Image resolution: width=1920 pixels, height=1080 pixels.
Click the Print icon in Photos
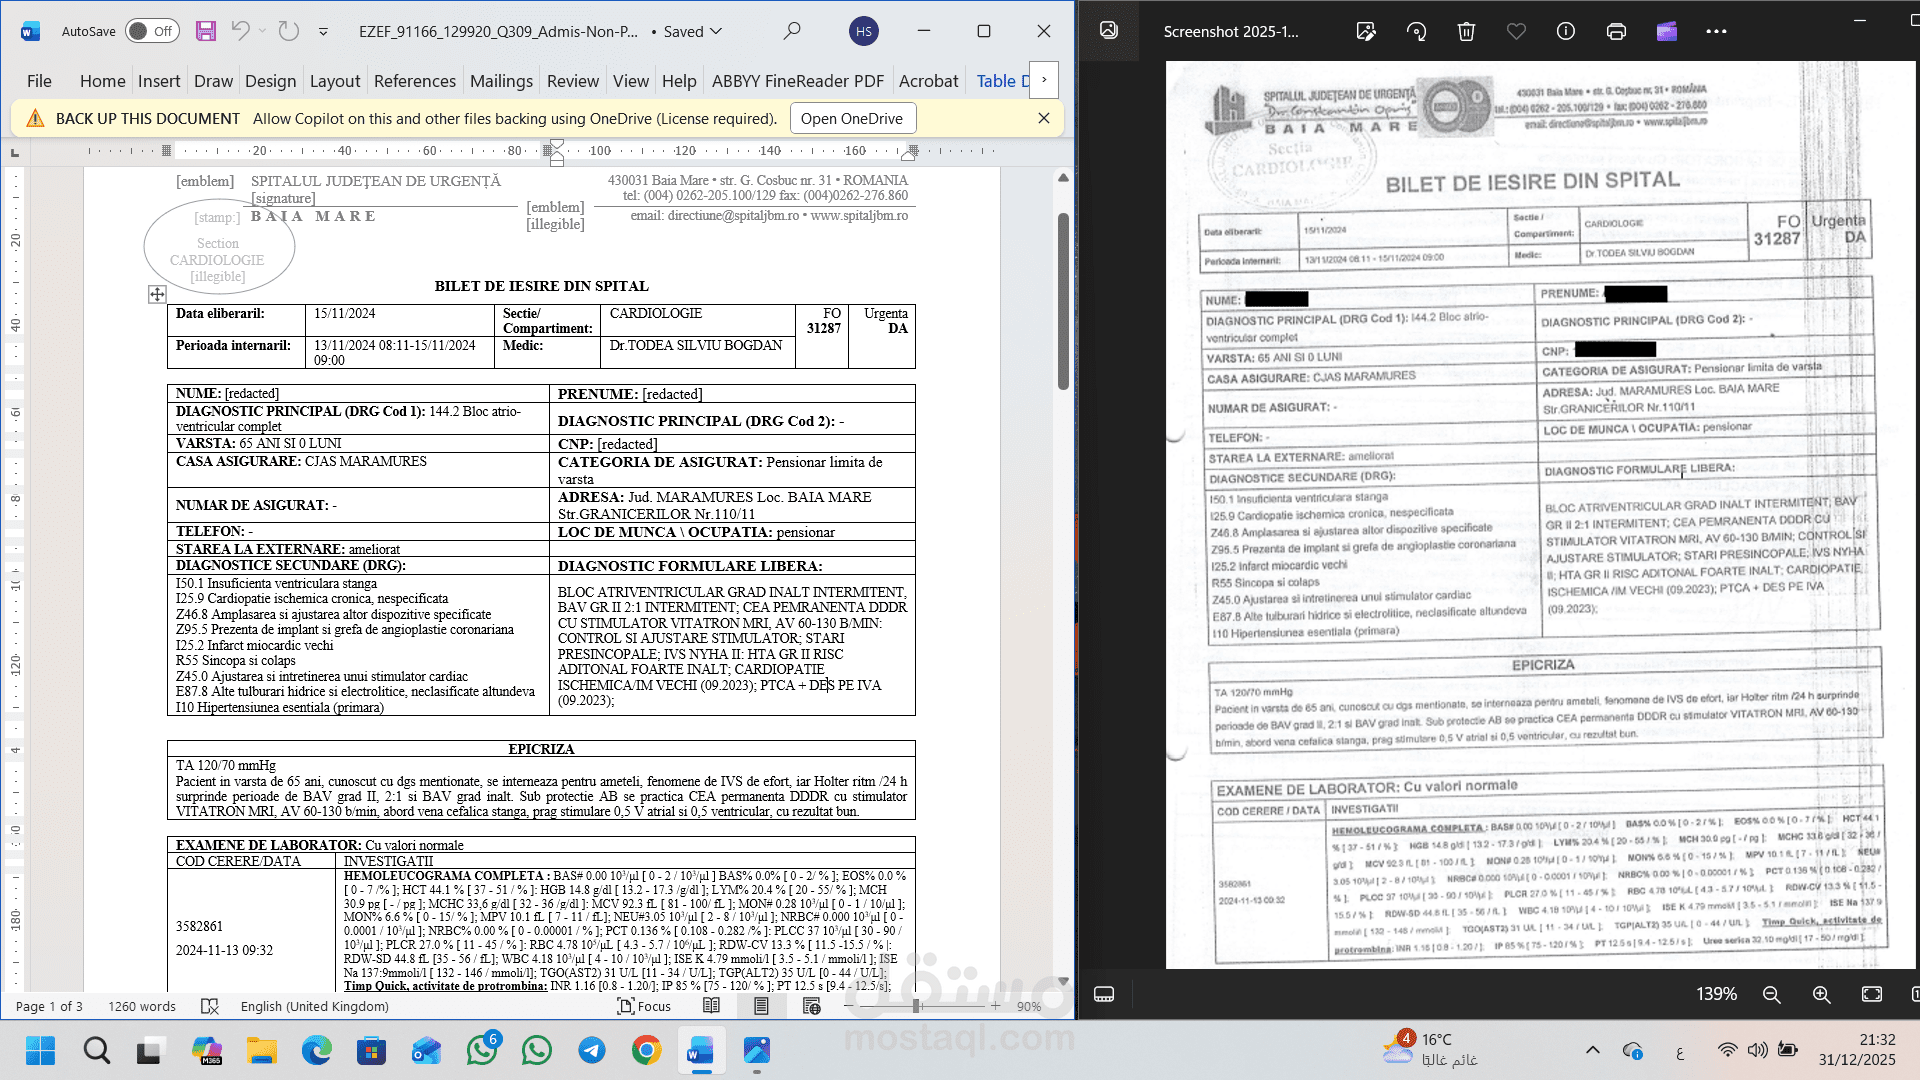tap(1616, 31)
